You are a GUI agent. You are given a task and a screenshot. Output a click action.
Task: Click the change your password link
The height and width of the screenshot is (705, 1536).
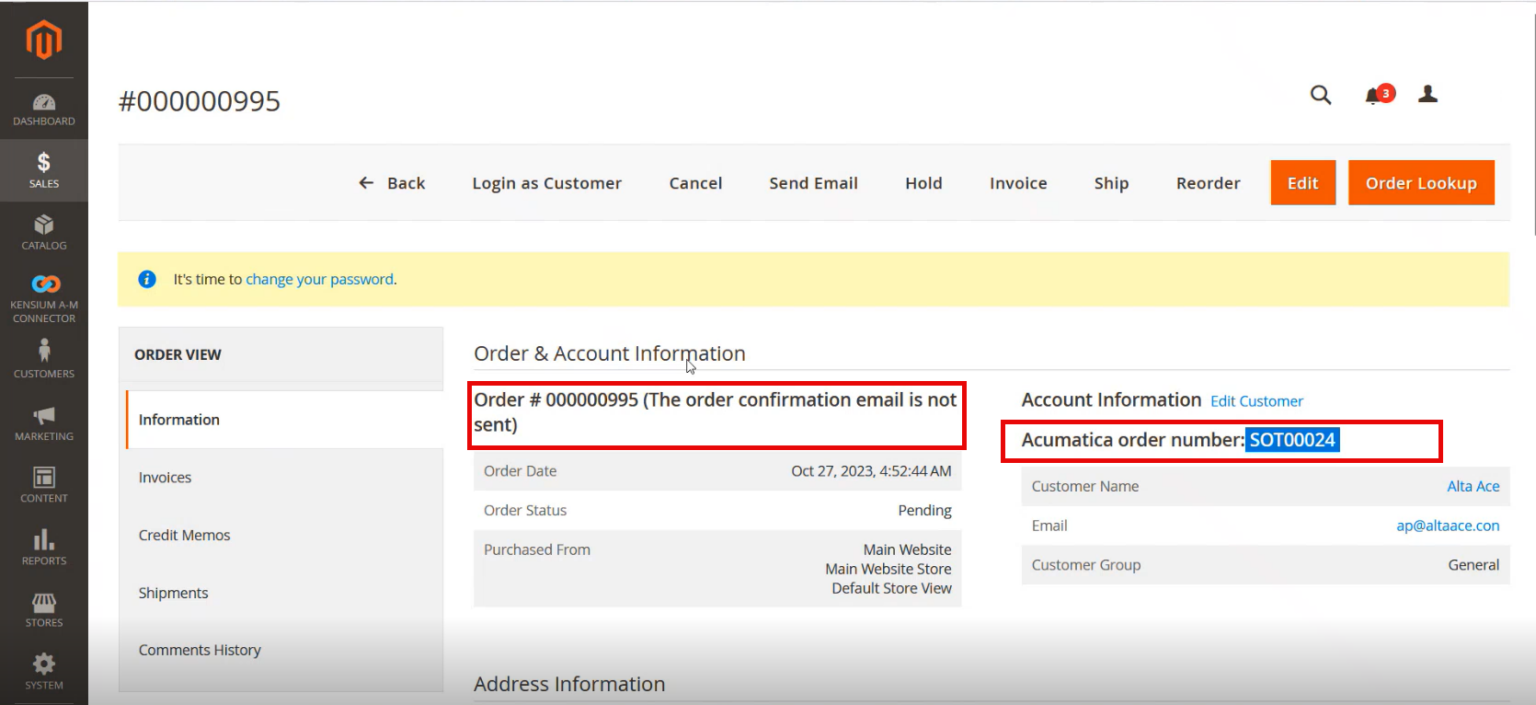click(x=319, y=279)
